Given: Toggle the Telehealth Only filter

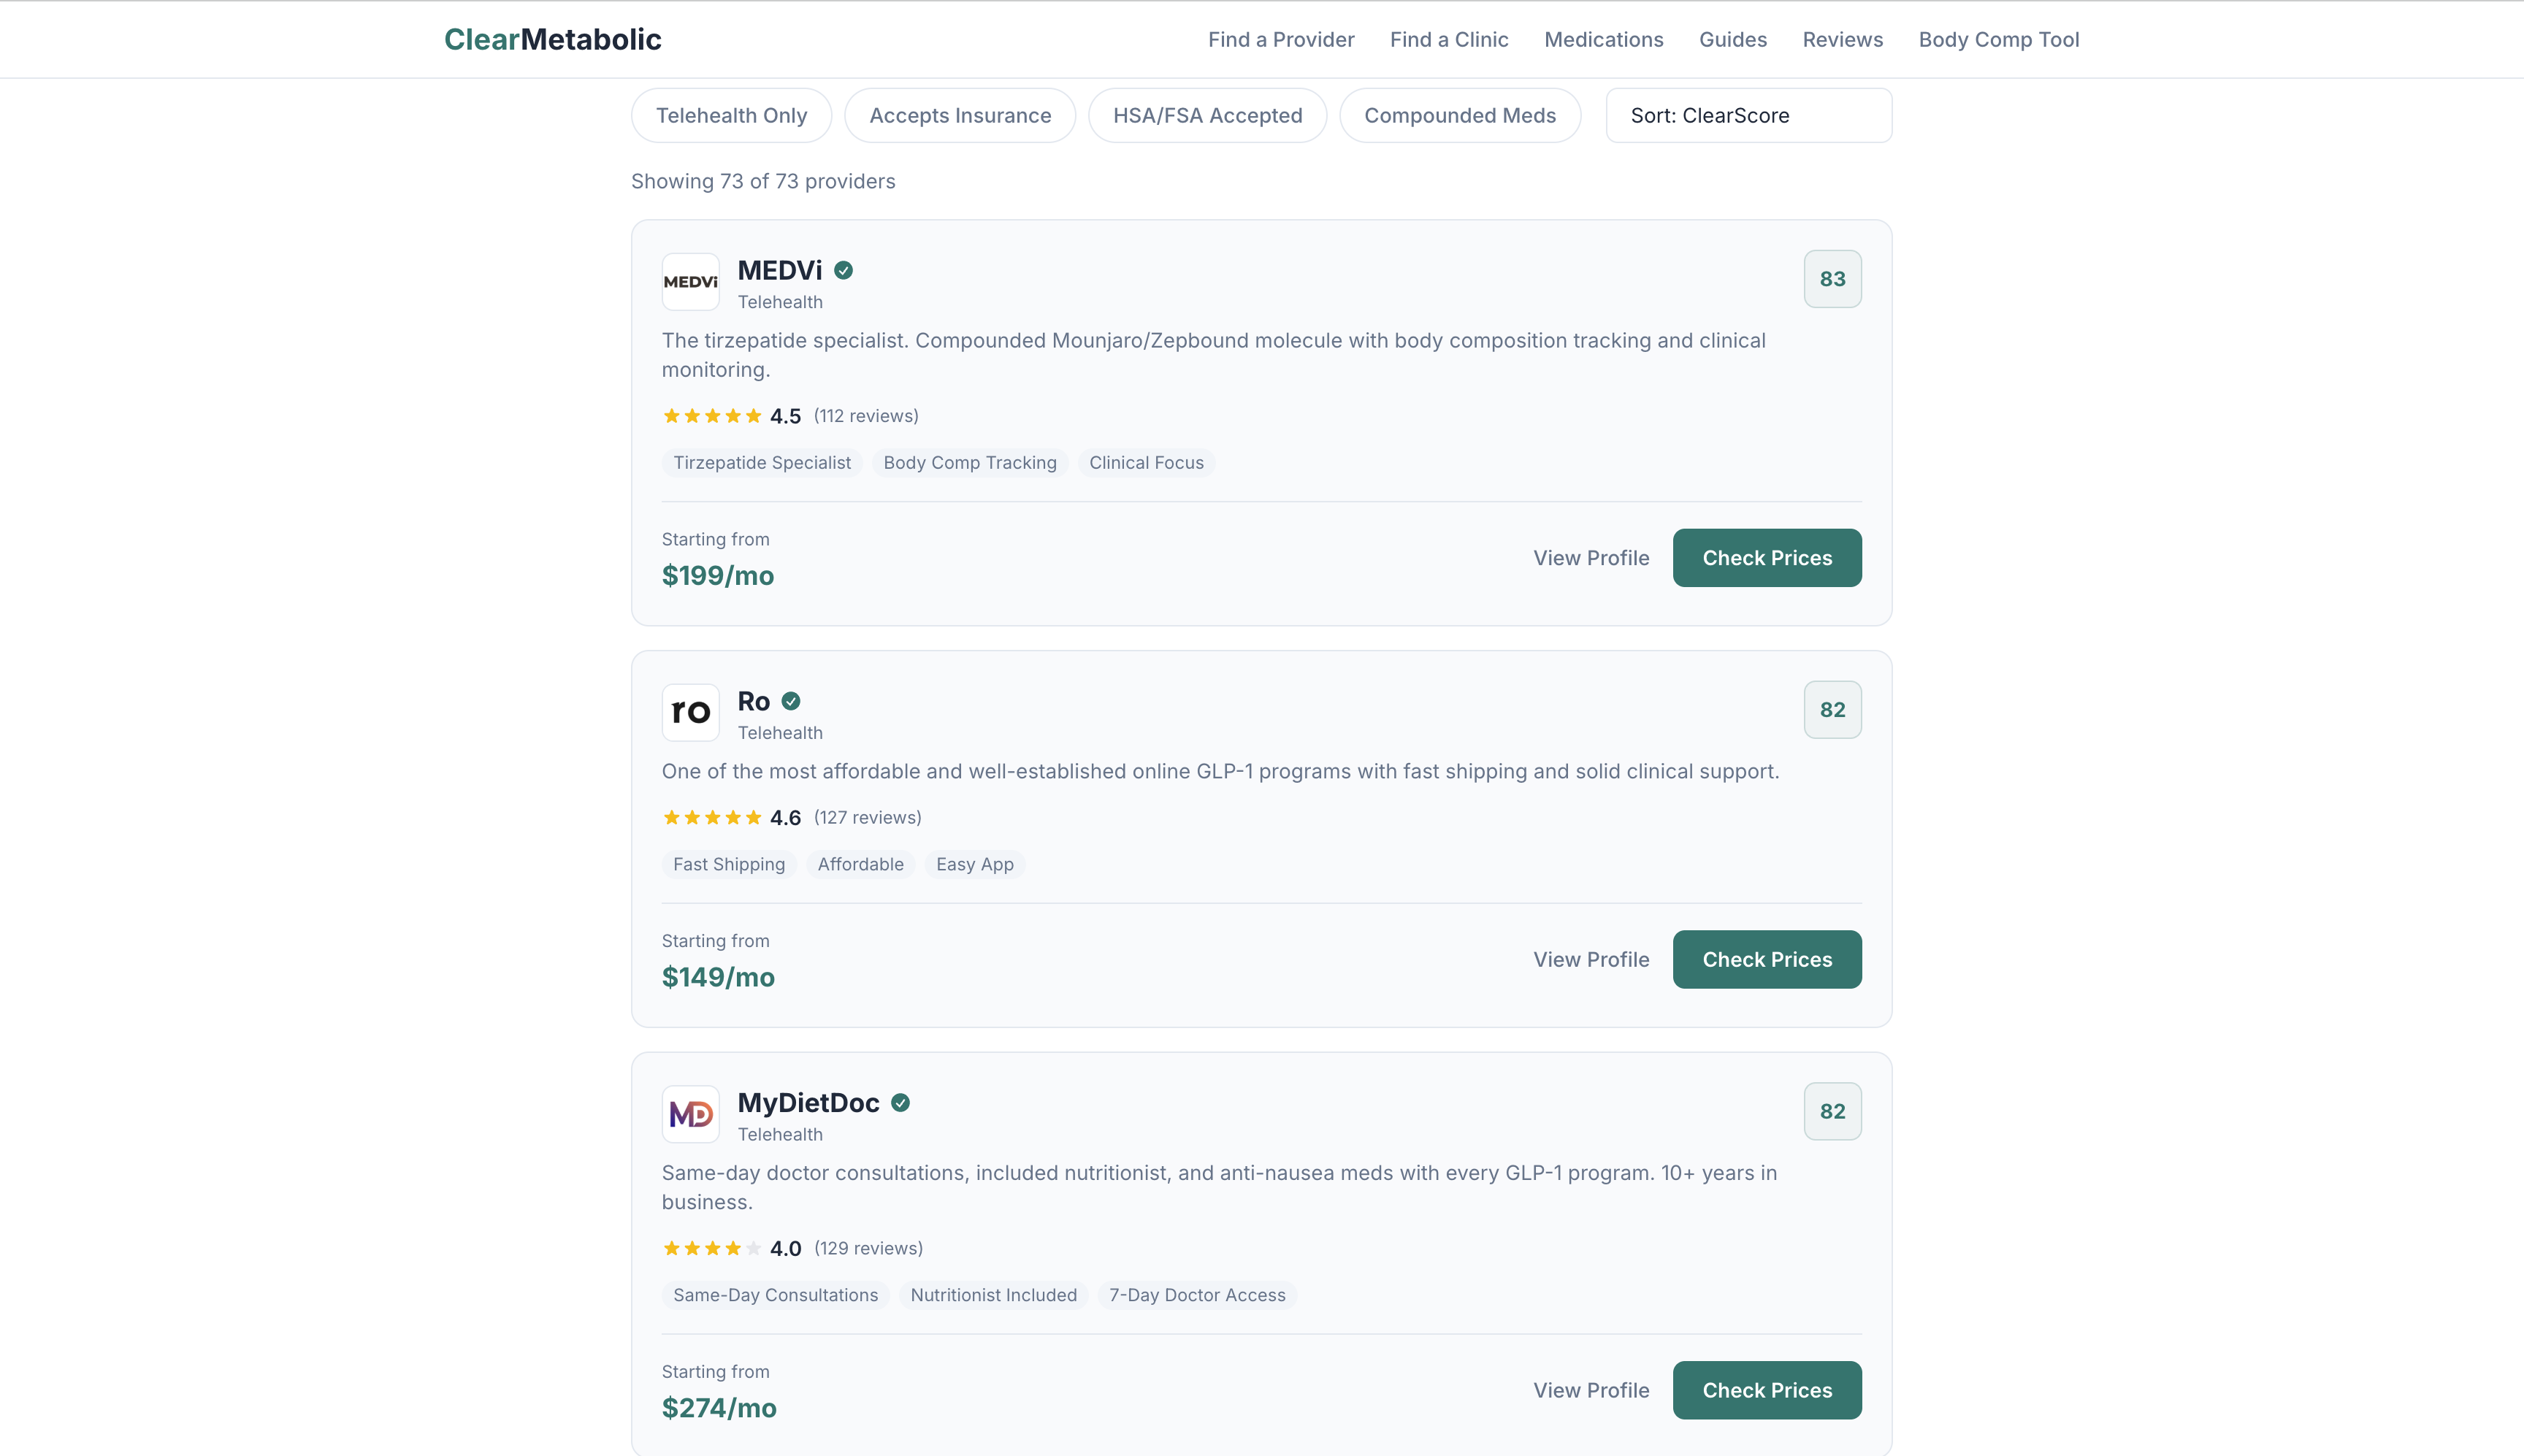Looking at the screenshot, I should [x=731, y=115].
